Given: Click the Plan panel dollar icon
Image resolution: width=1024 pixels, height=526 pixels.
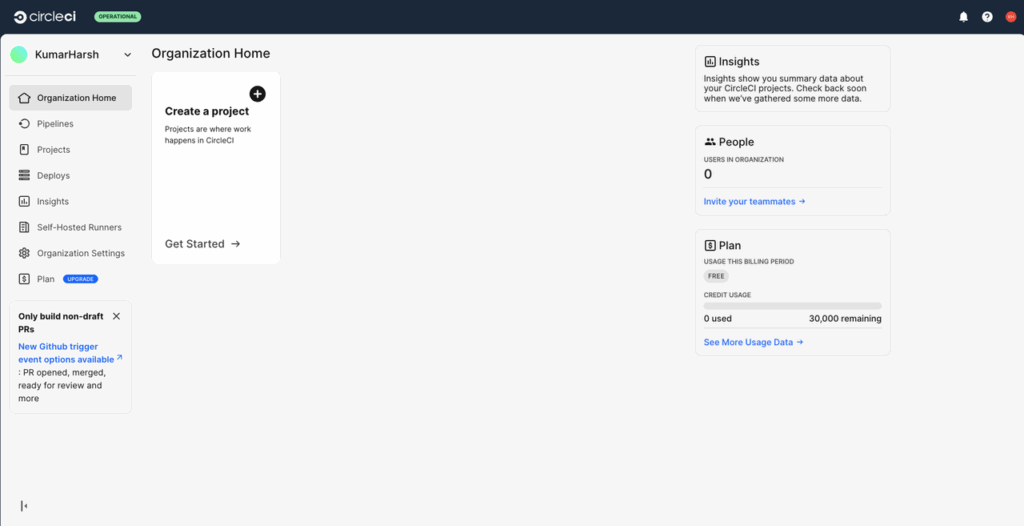Looking at the screenshot, I should click(x=710, y=246).
